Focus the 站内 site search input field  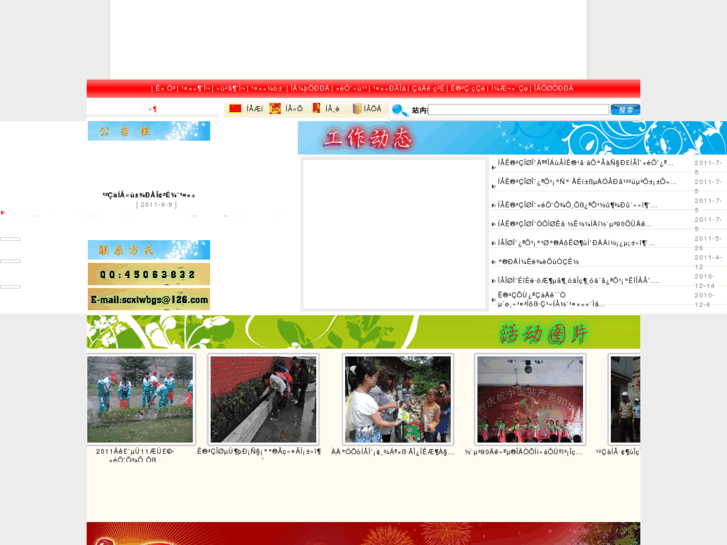click(x=519, y=110)
